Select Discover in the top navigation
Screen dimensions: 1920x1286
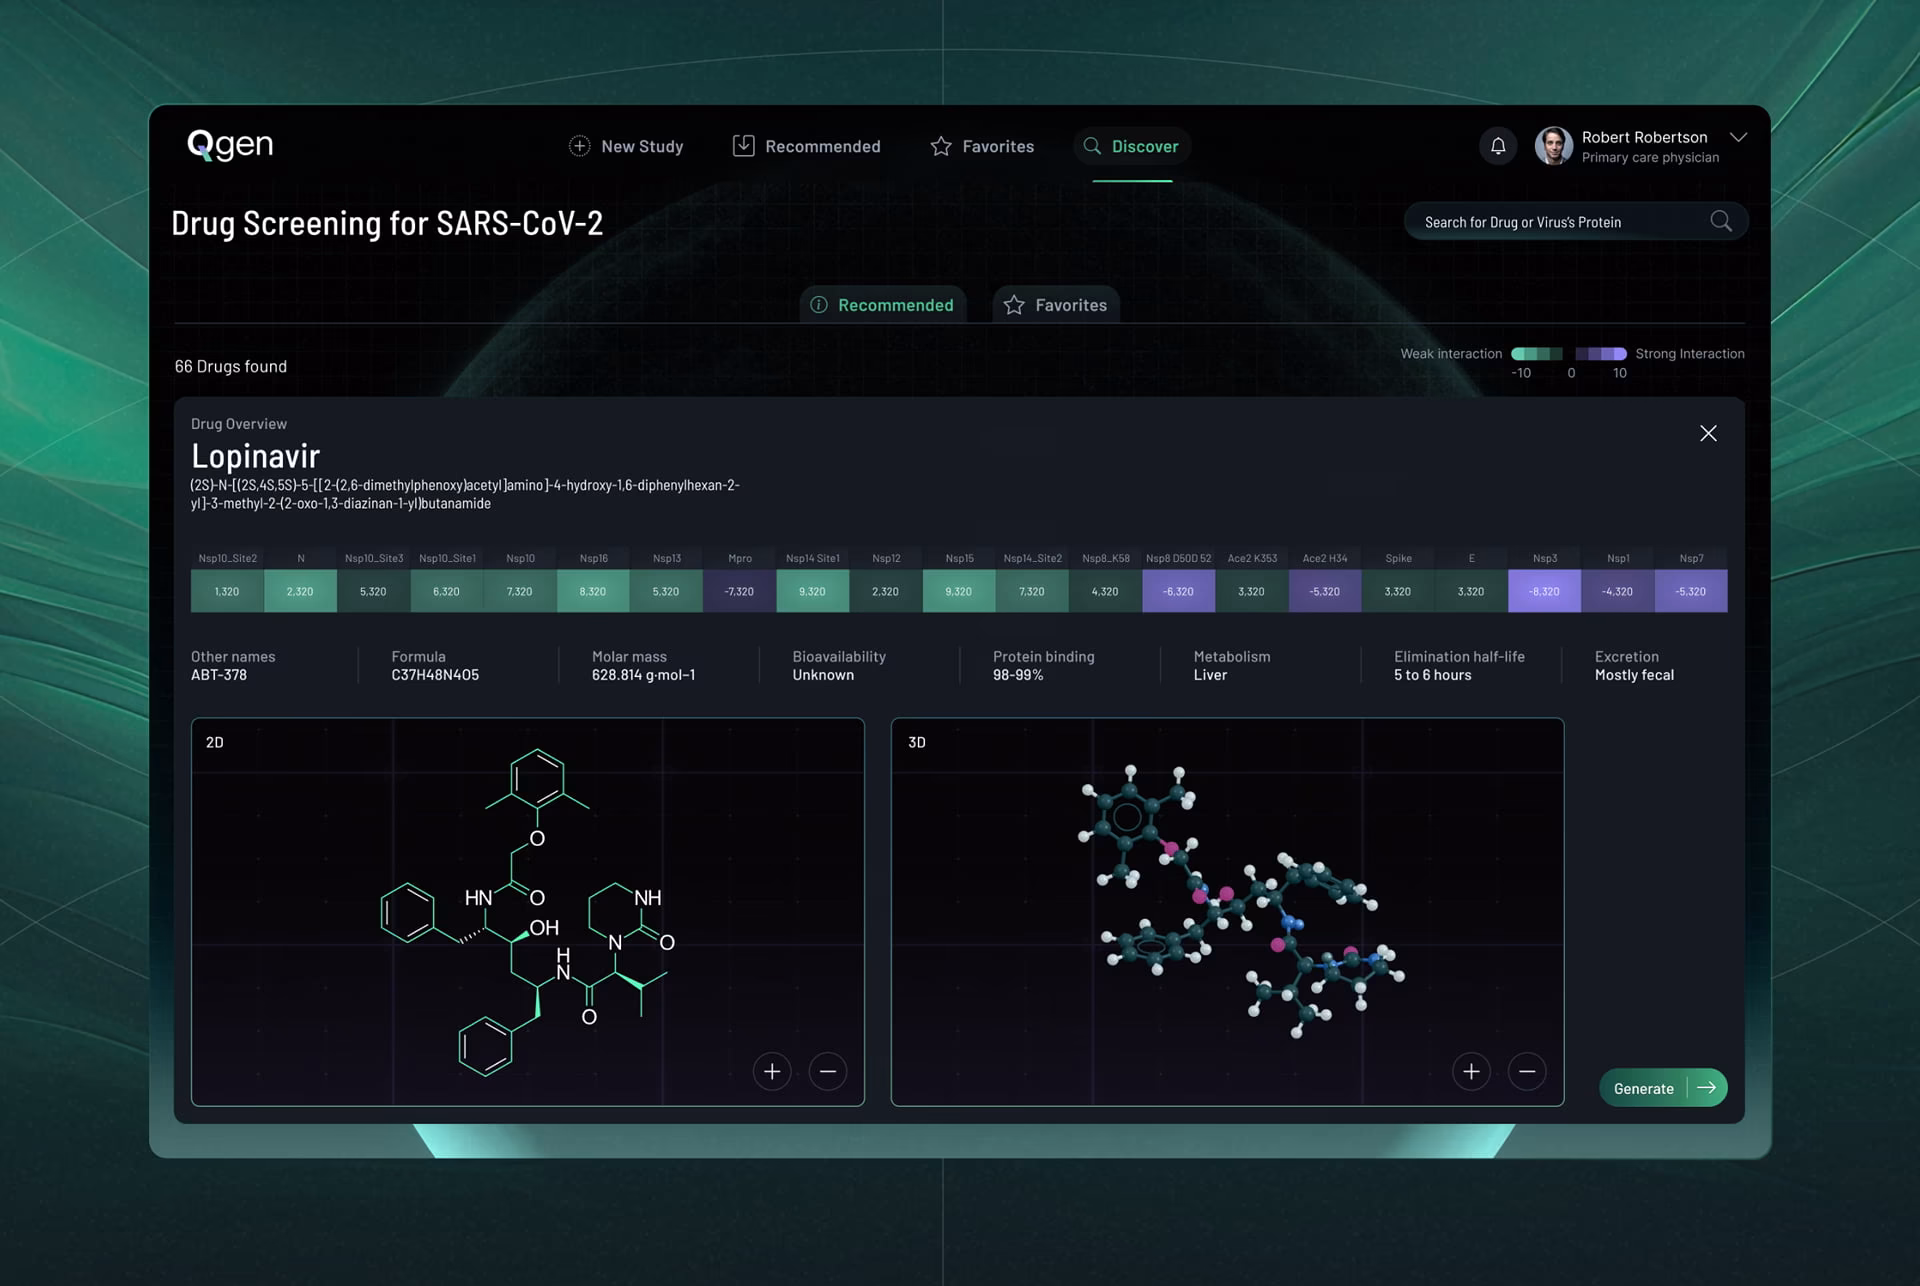(1131, 146)
